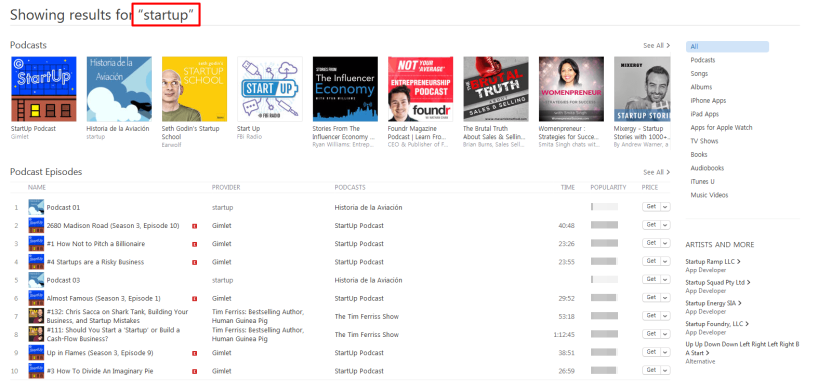Viewport: 831px width, 391px height.
Task: Click Get for 2680 Madison Road episode
Action: (651, 225)
